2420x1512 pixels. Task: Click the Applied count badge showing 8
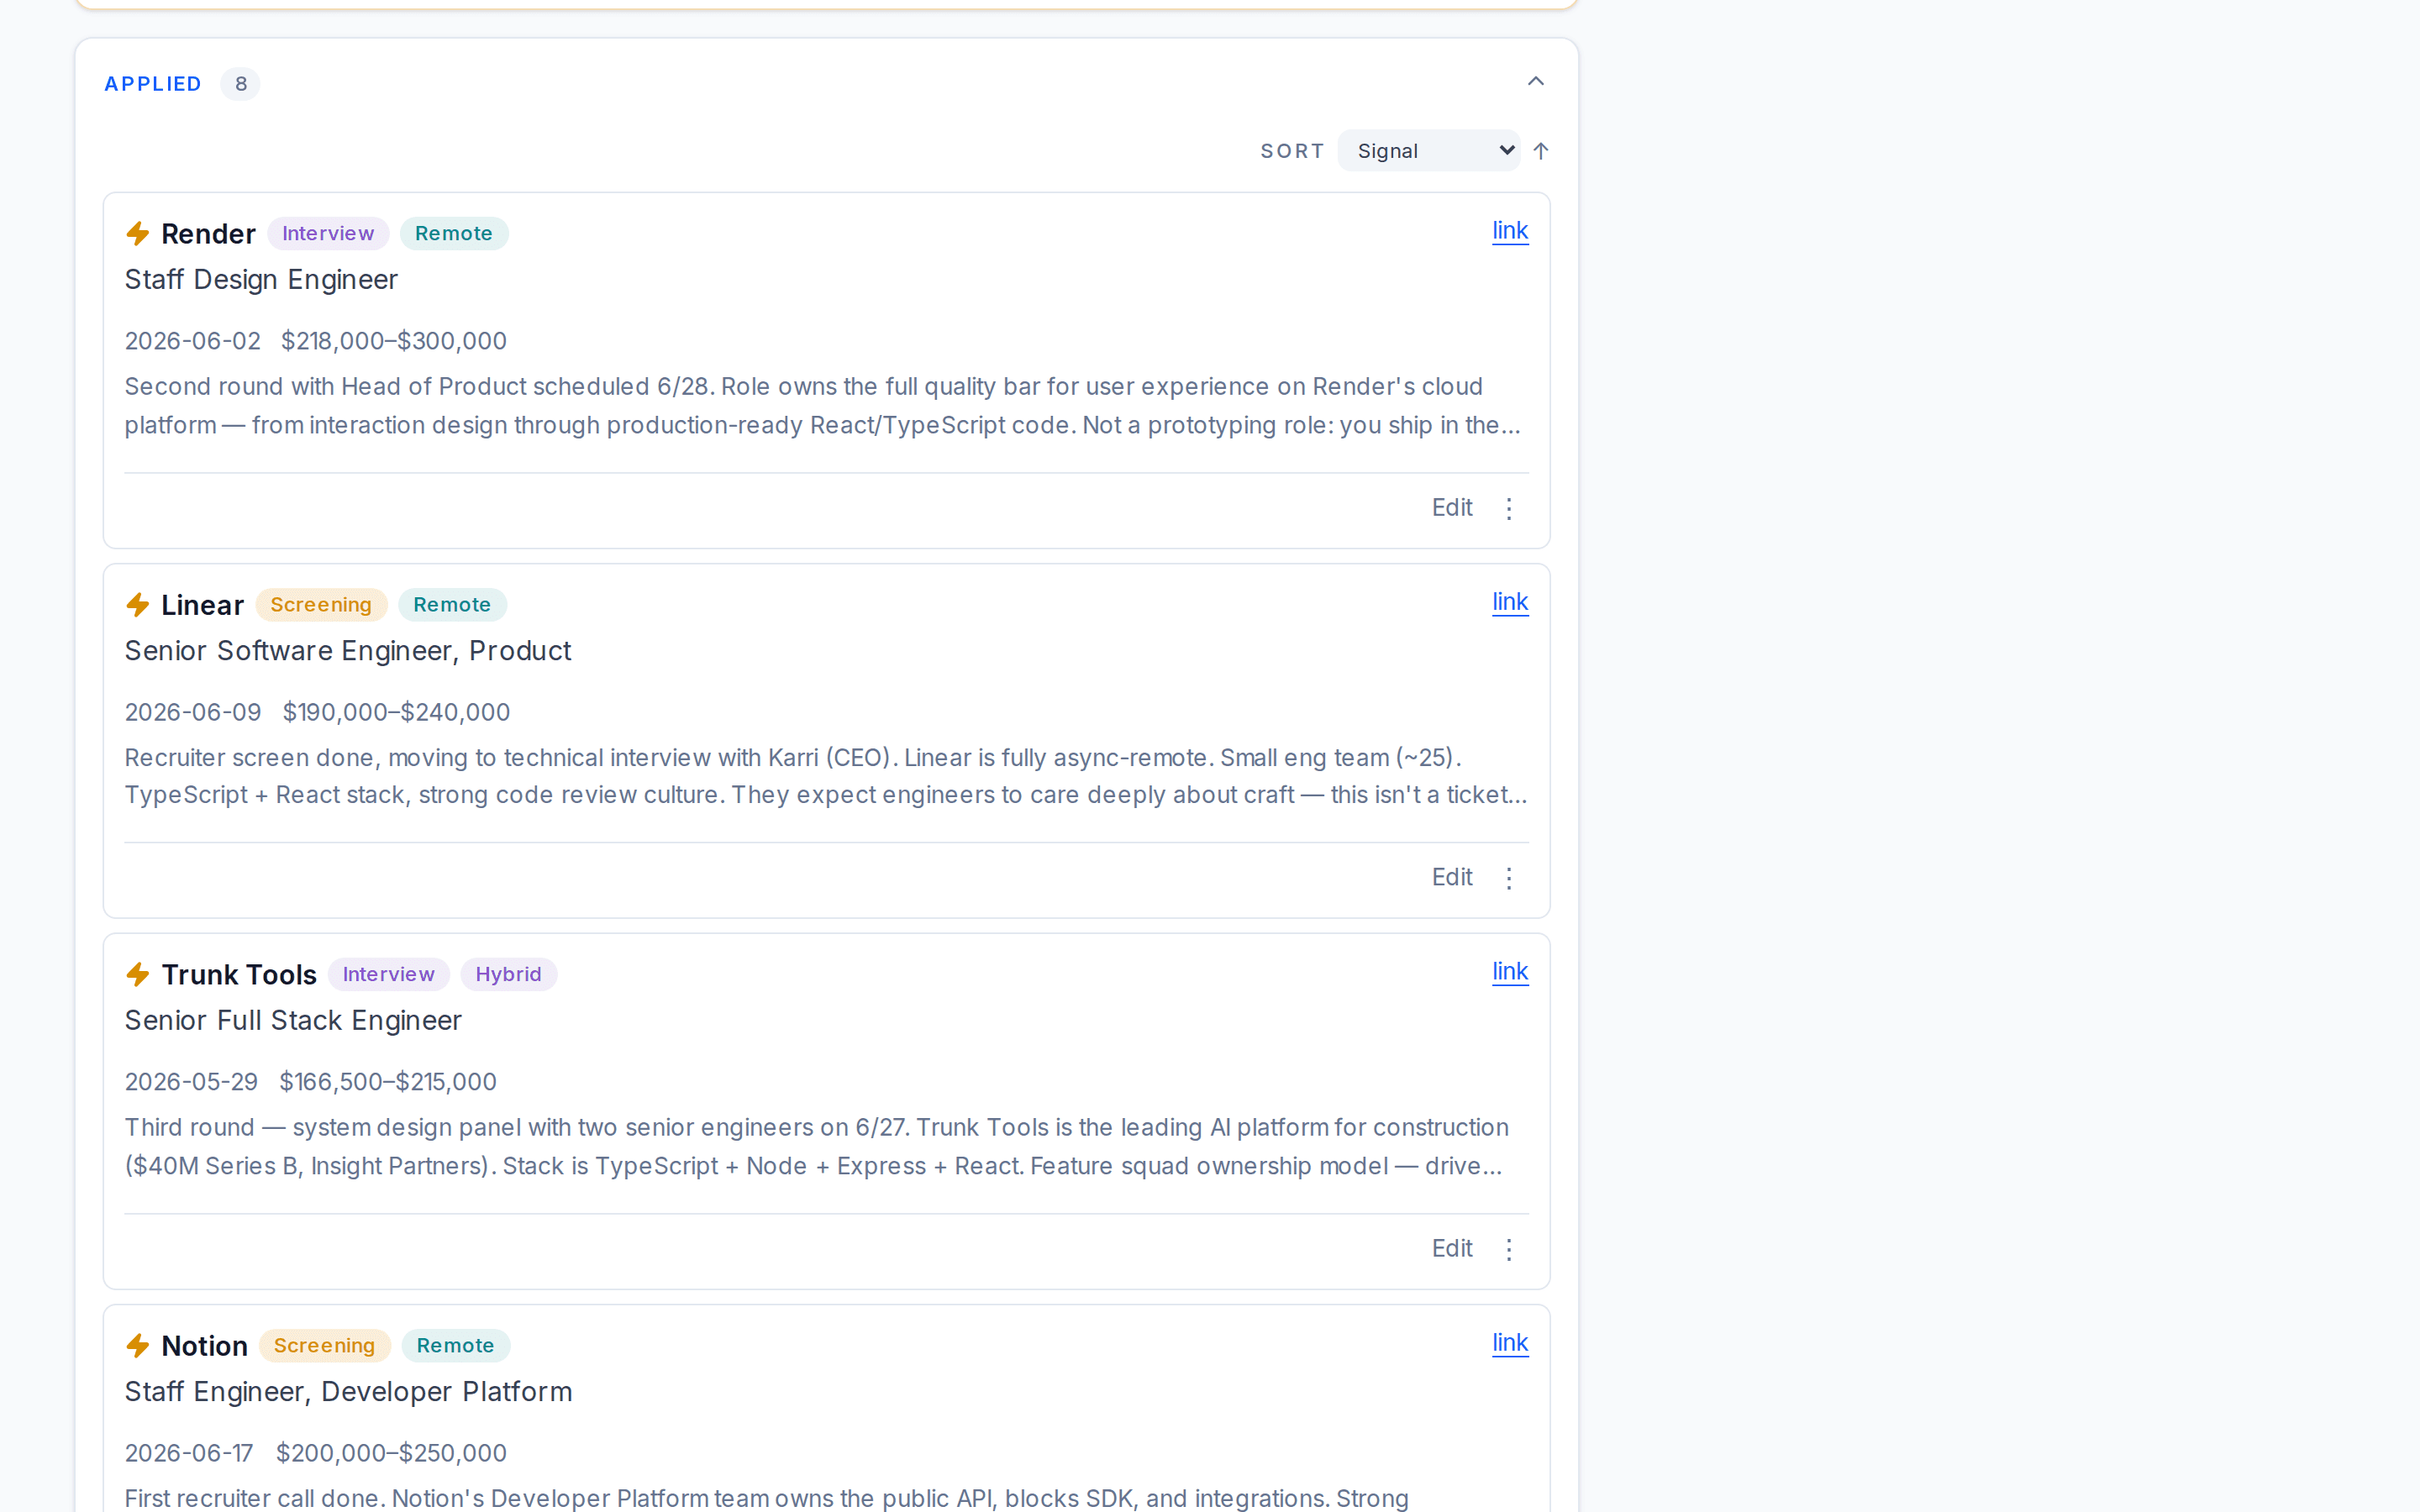[241, 84]
